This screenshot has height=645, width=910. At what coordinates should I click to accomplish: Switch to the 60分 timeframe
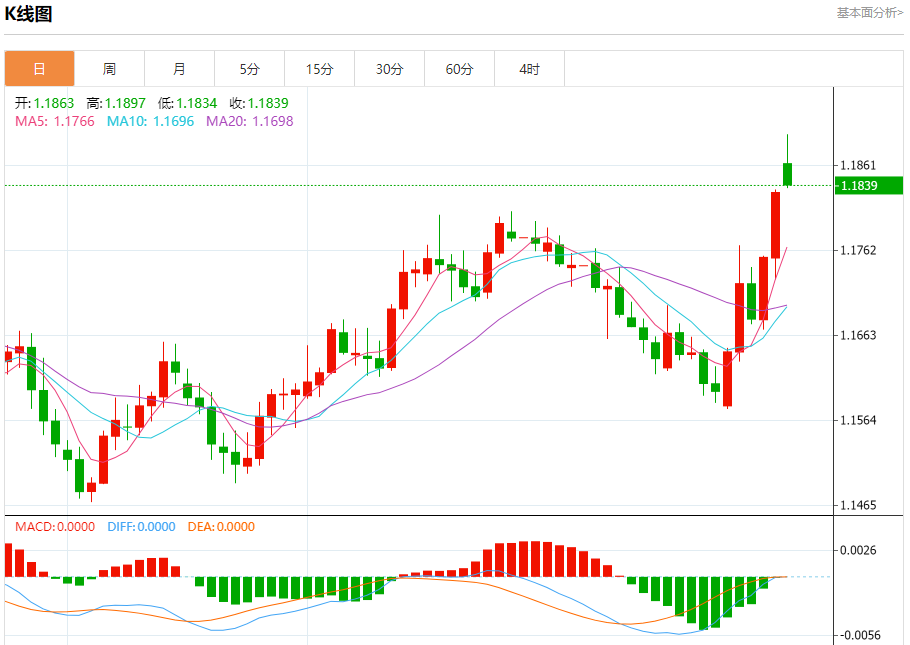(459, 69)
